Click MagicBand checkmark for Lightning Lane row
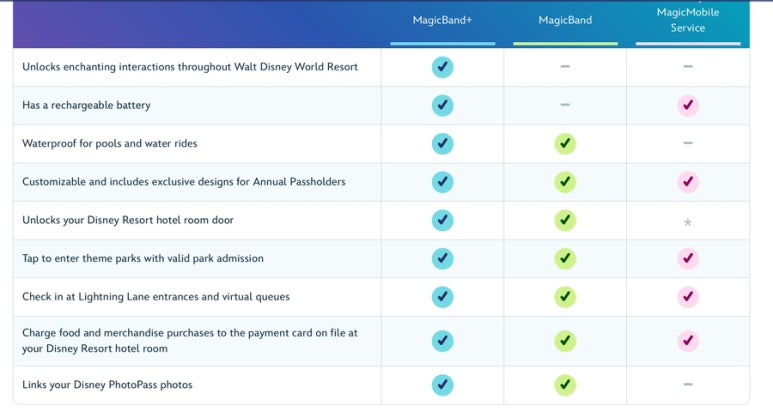 (x=565, y=297)
